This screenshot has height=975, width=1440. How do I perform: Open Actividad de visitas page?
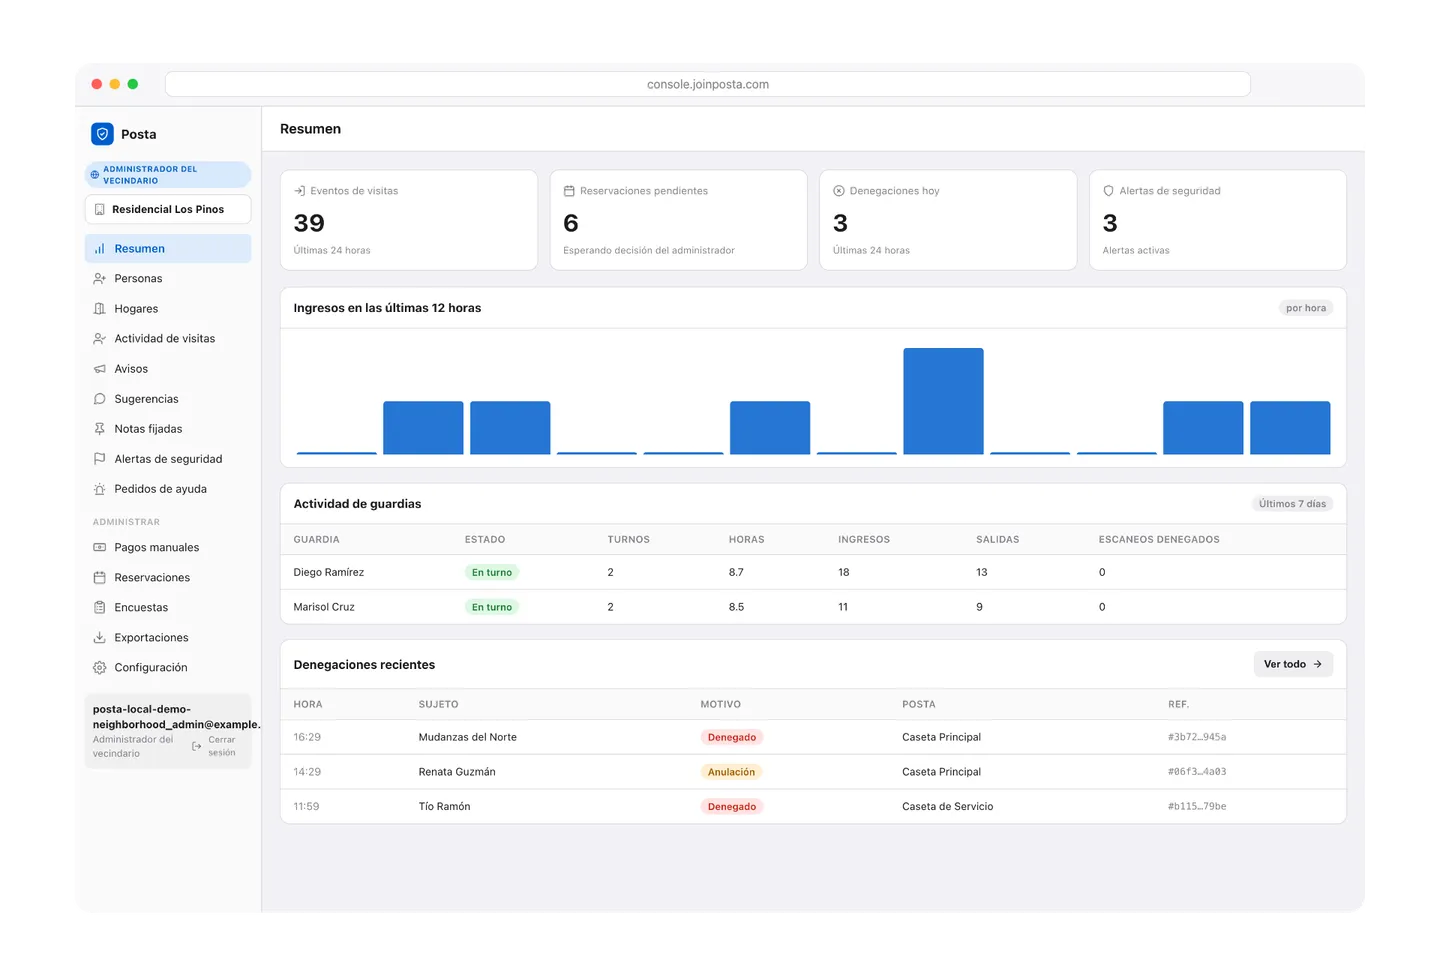pyautogui.click(x=168, y=339)
